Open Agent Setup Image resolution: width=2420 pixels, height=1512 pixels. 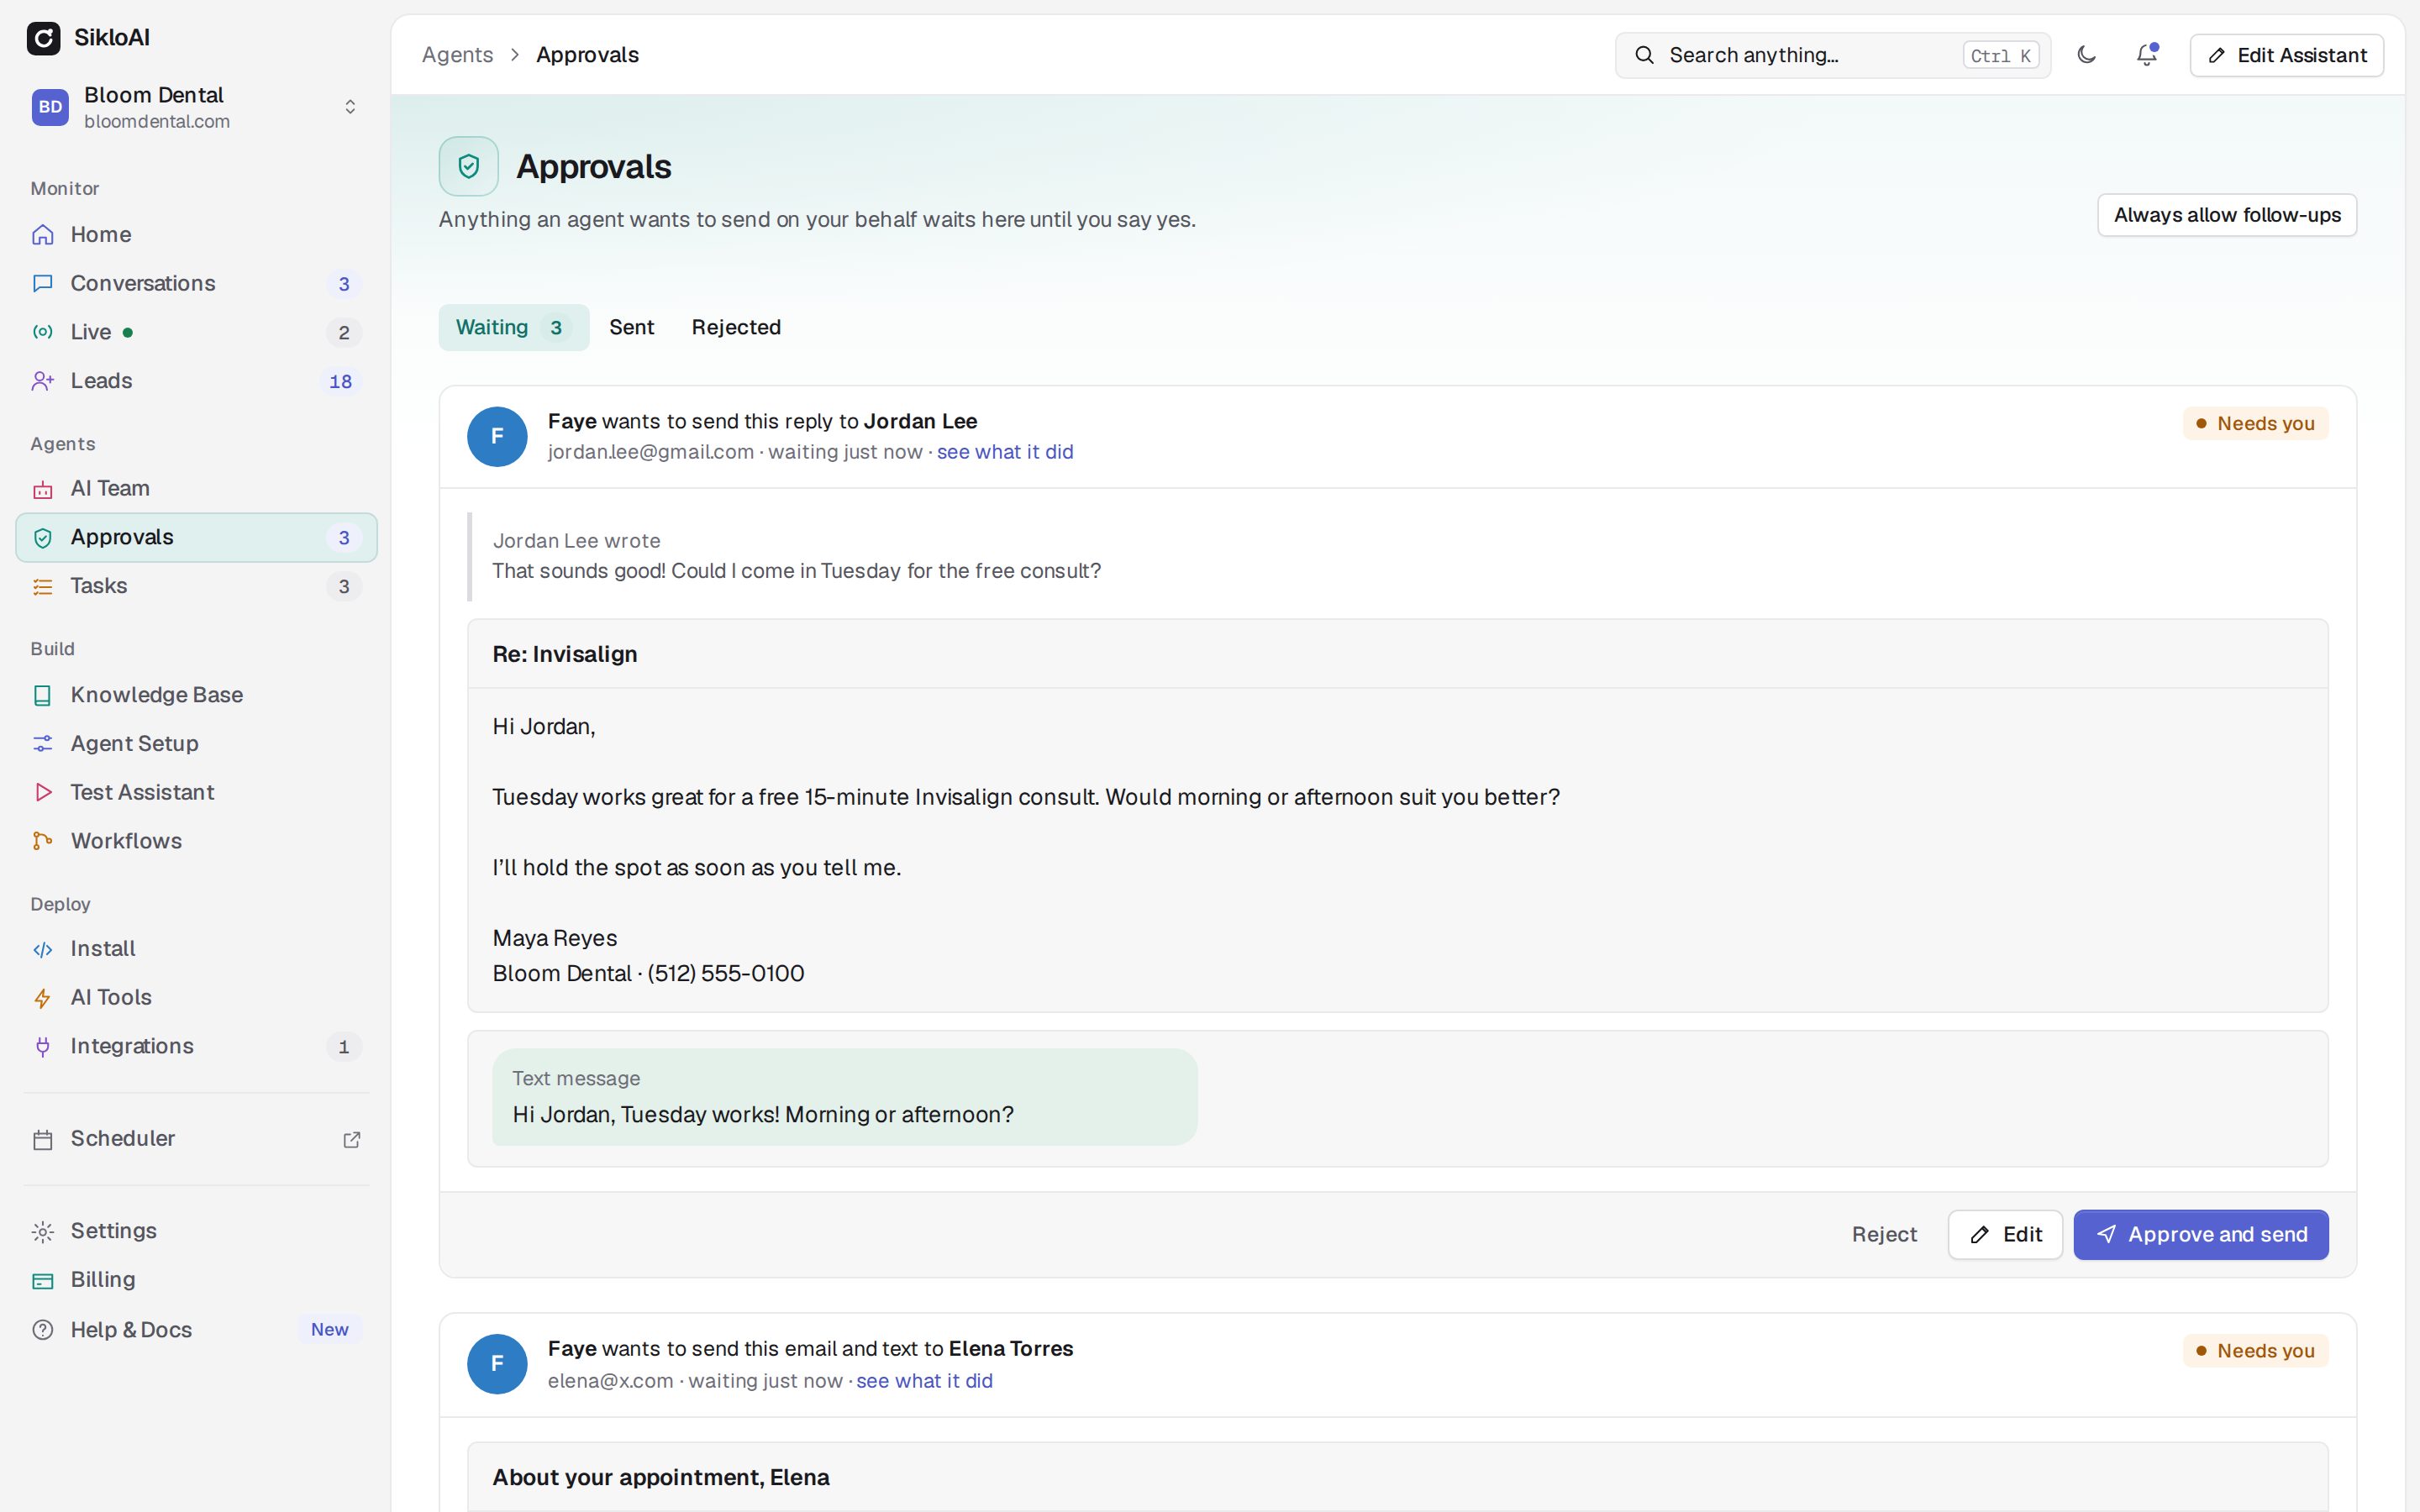196,743
